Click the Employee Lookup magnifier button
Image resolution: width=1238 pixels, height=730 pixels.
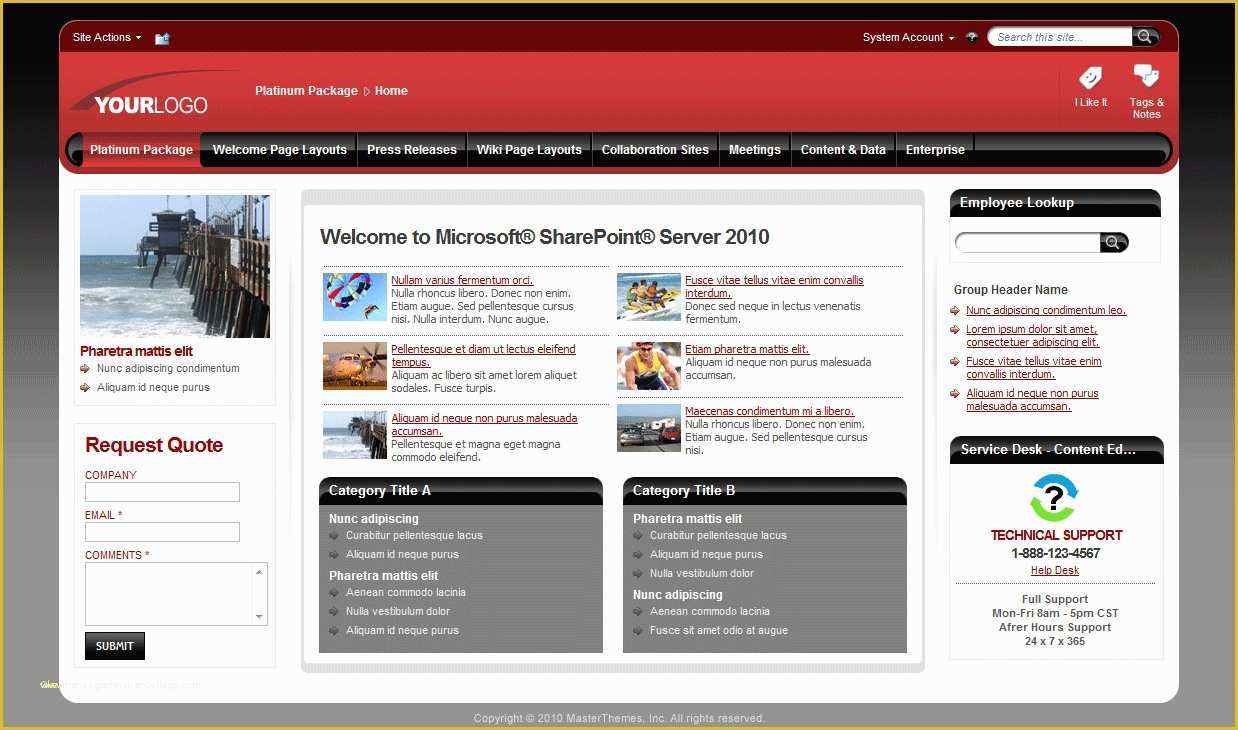pos(1115,243)
